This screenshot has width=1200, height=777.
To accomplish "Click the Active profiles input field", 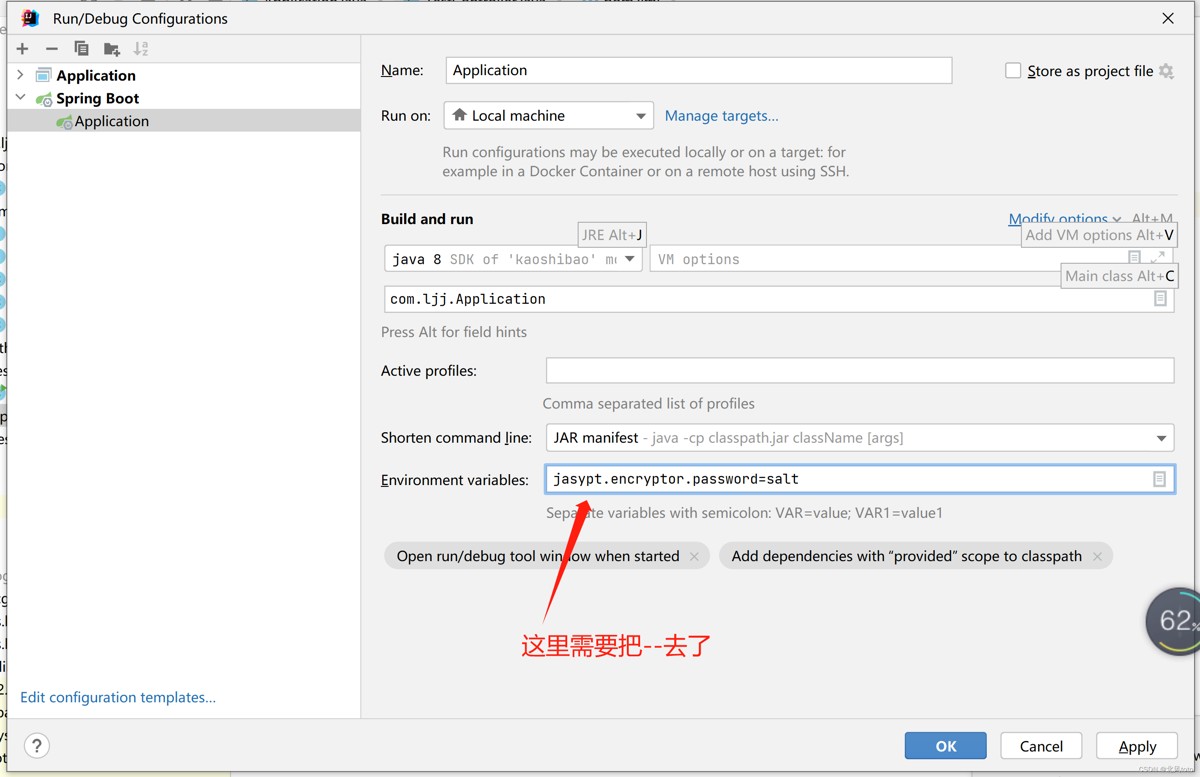I will [860, 370].
